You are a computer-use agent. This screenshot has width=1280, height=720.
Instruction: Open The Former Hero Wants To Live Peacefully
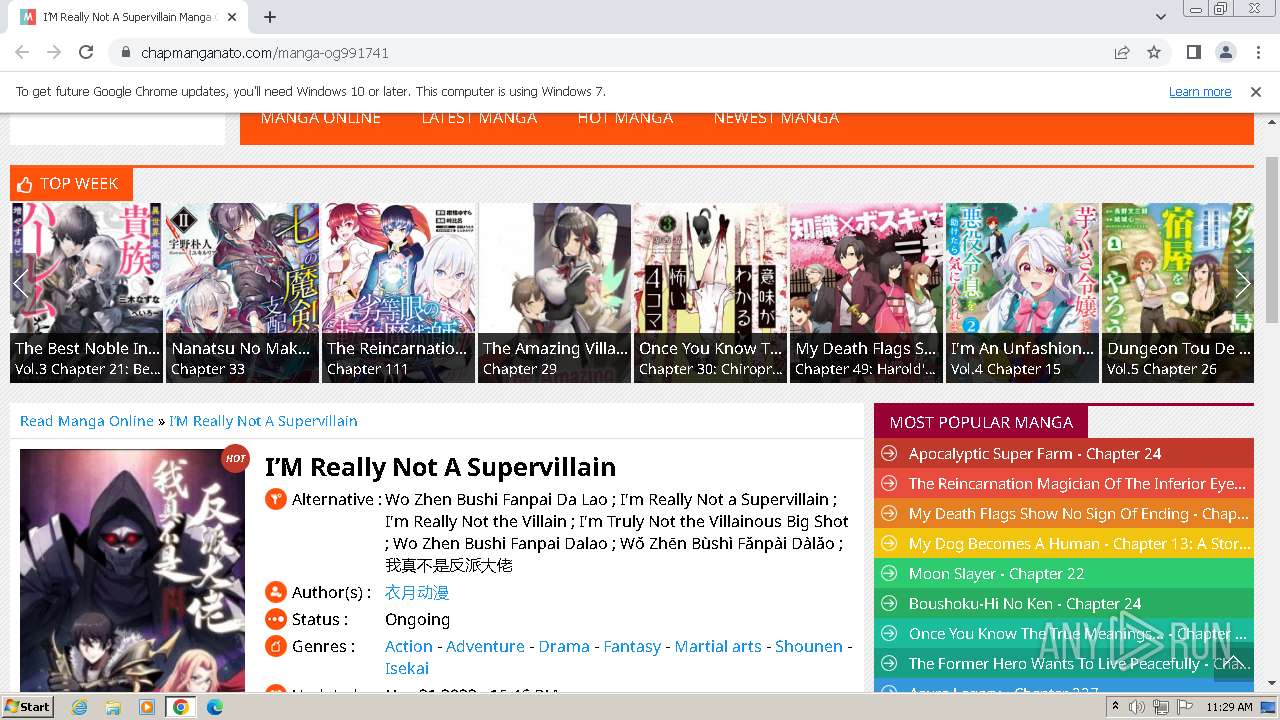coord(1078,664)
